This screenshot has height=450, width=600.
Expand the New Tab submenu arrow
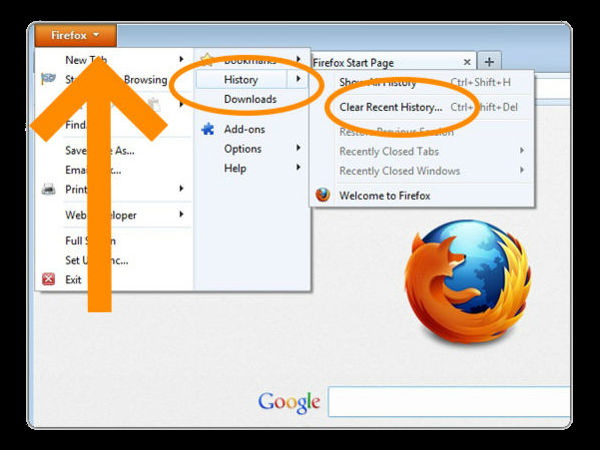coord(181,59)
